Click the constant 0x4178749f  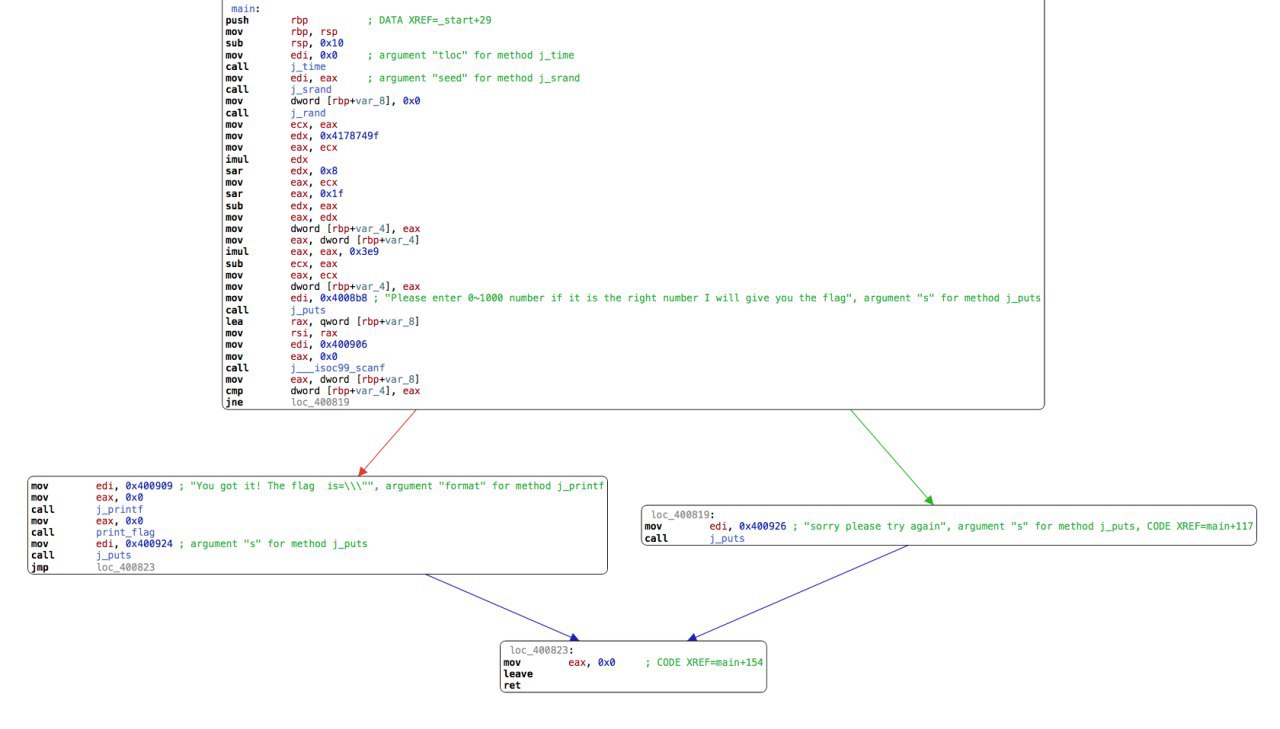click(x=350, y=136)
